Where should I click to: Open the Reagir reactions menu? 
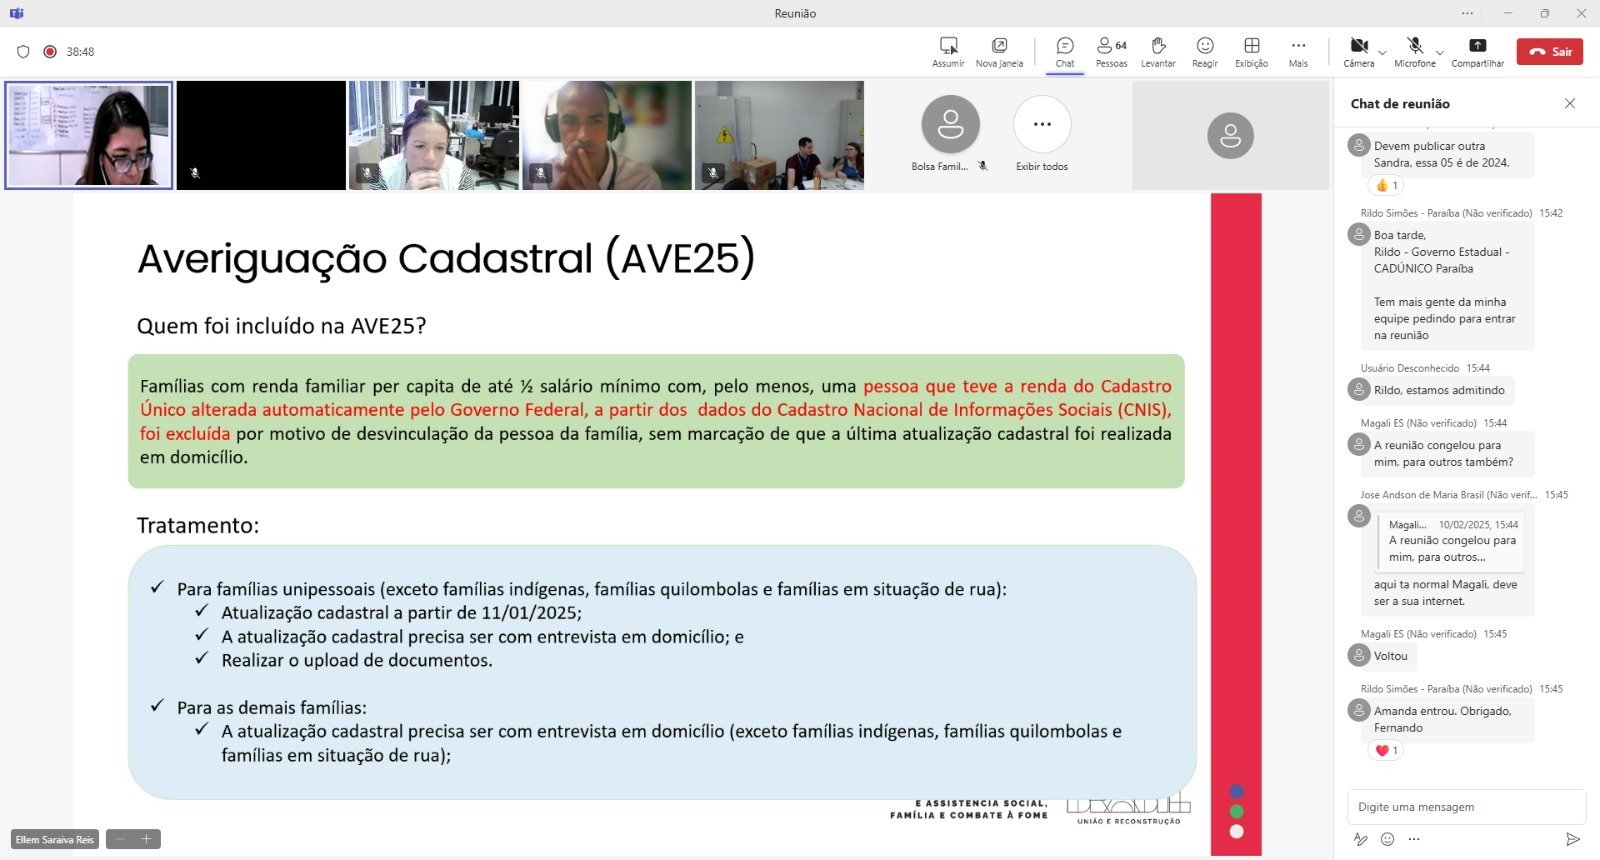(x=1204, y=52)
